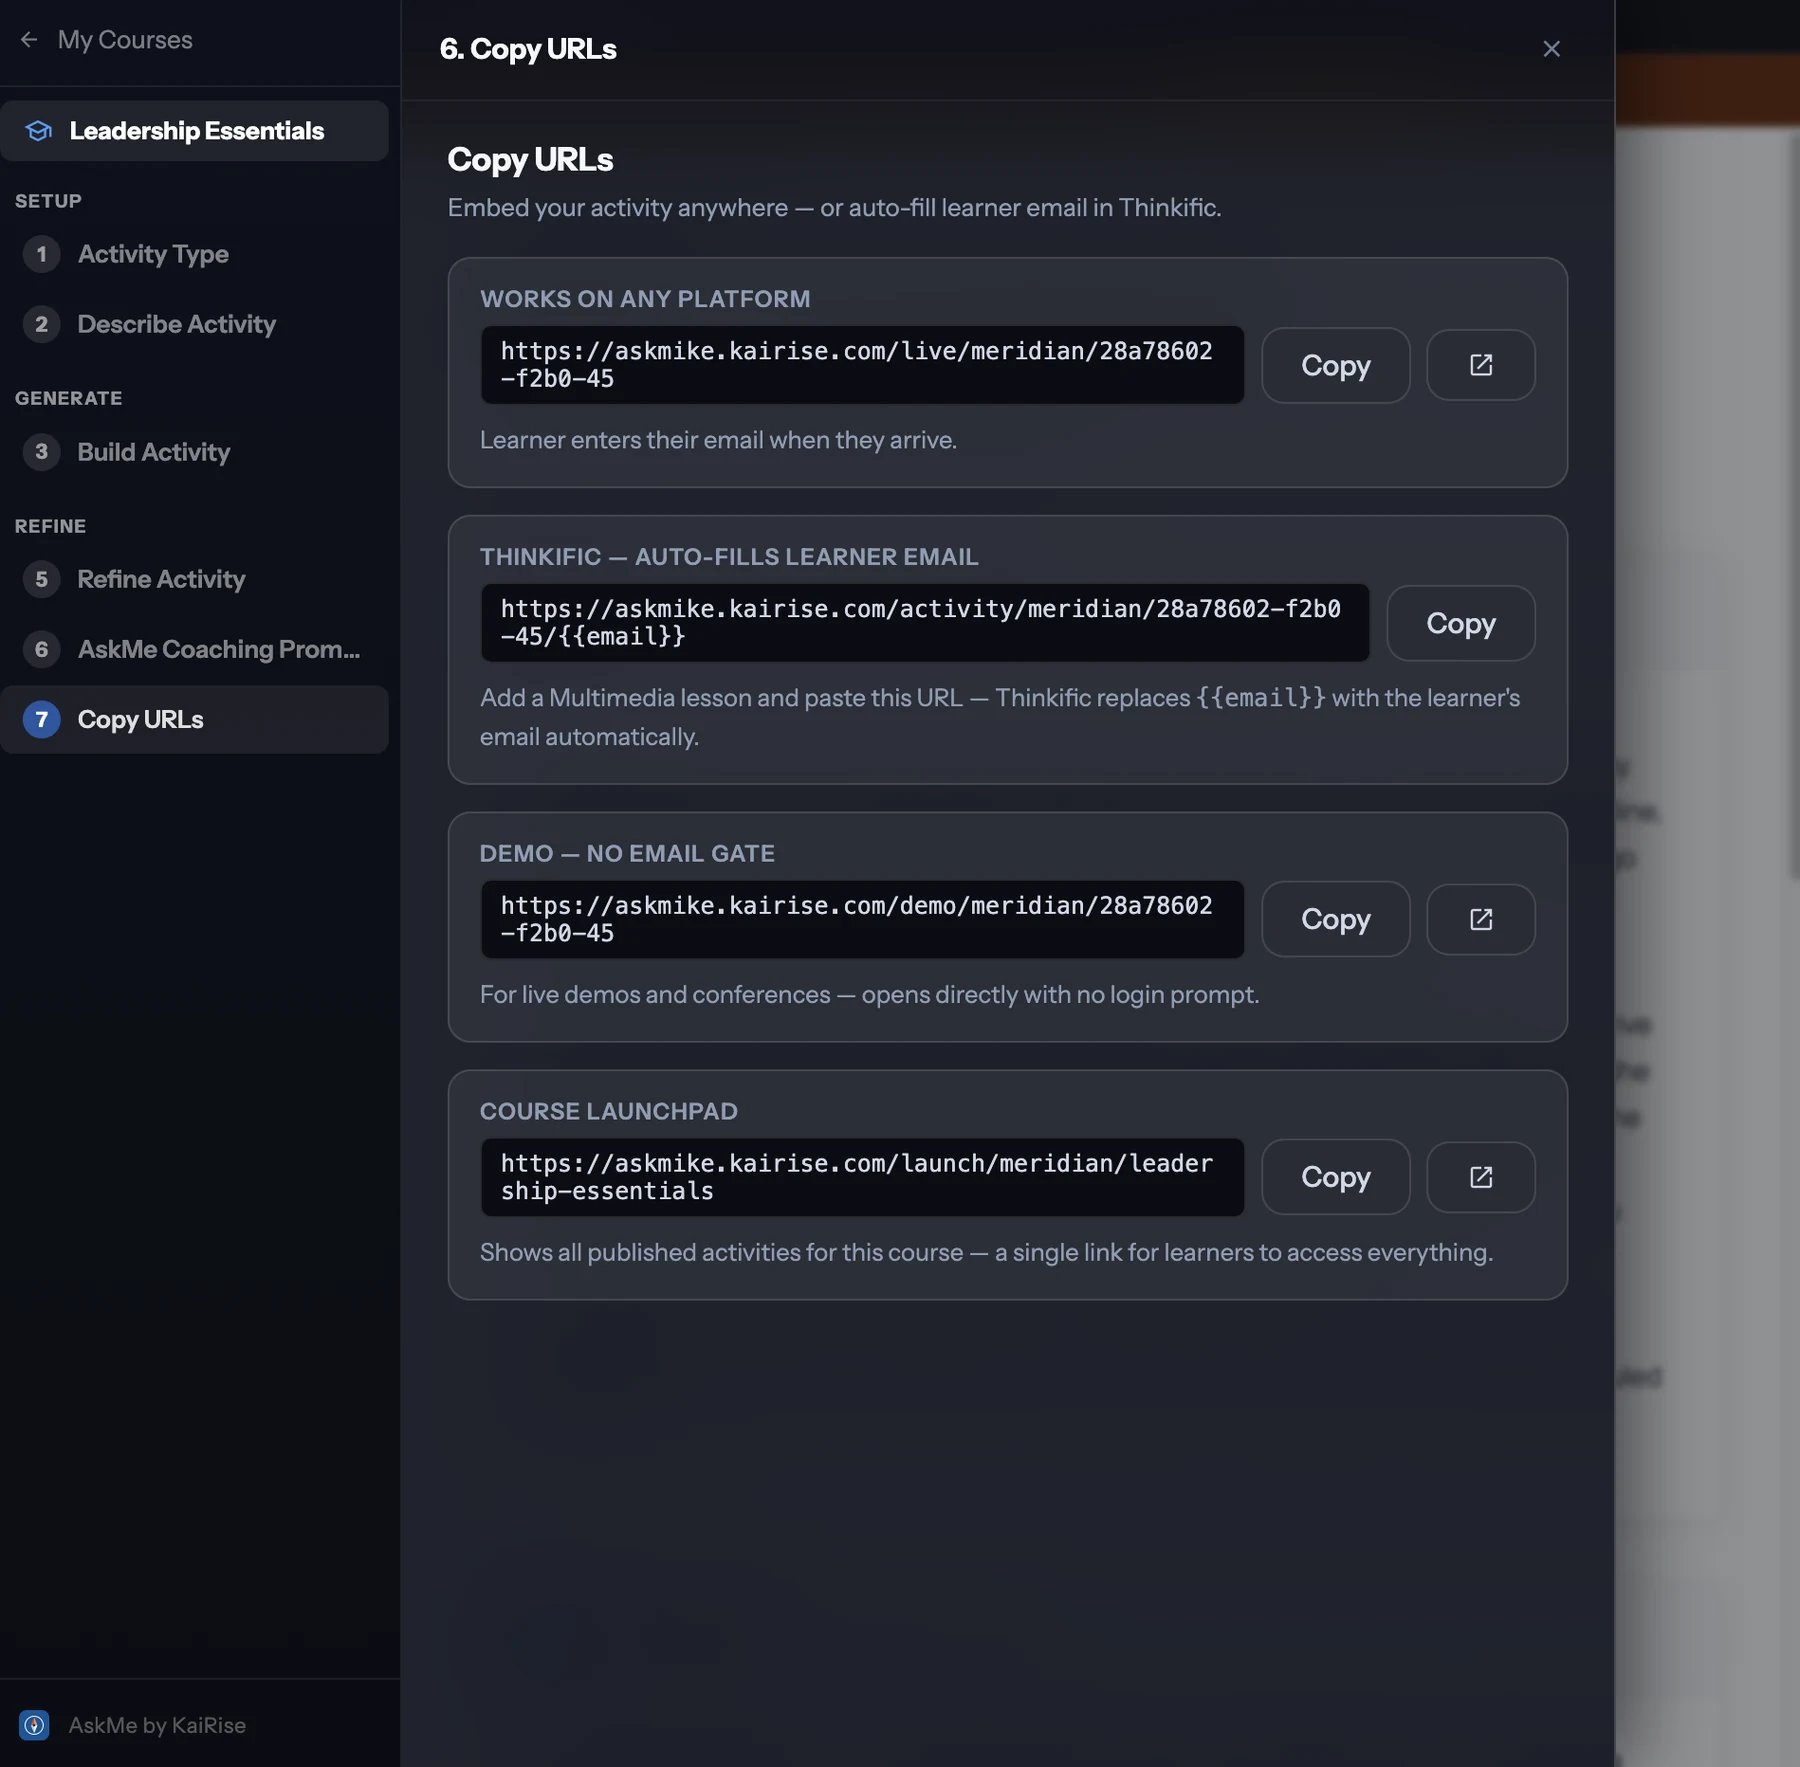Click 'Learner enters their email when they arrive.'
The height and width of the screenshot is (1767, 1800).
[718, 440]
